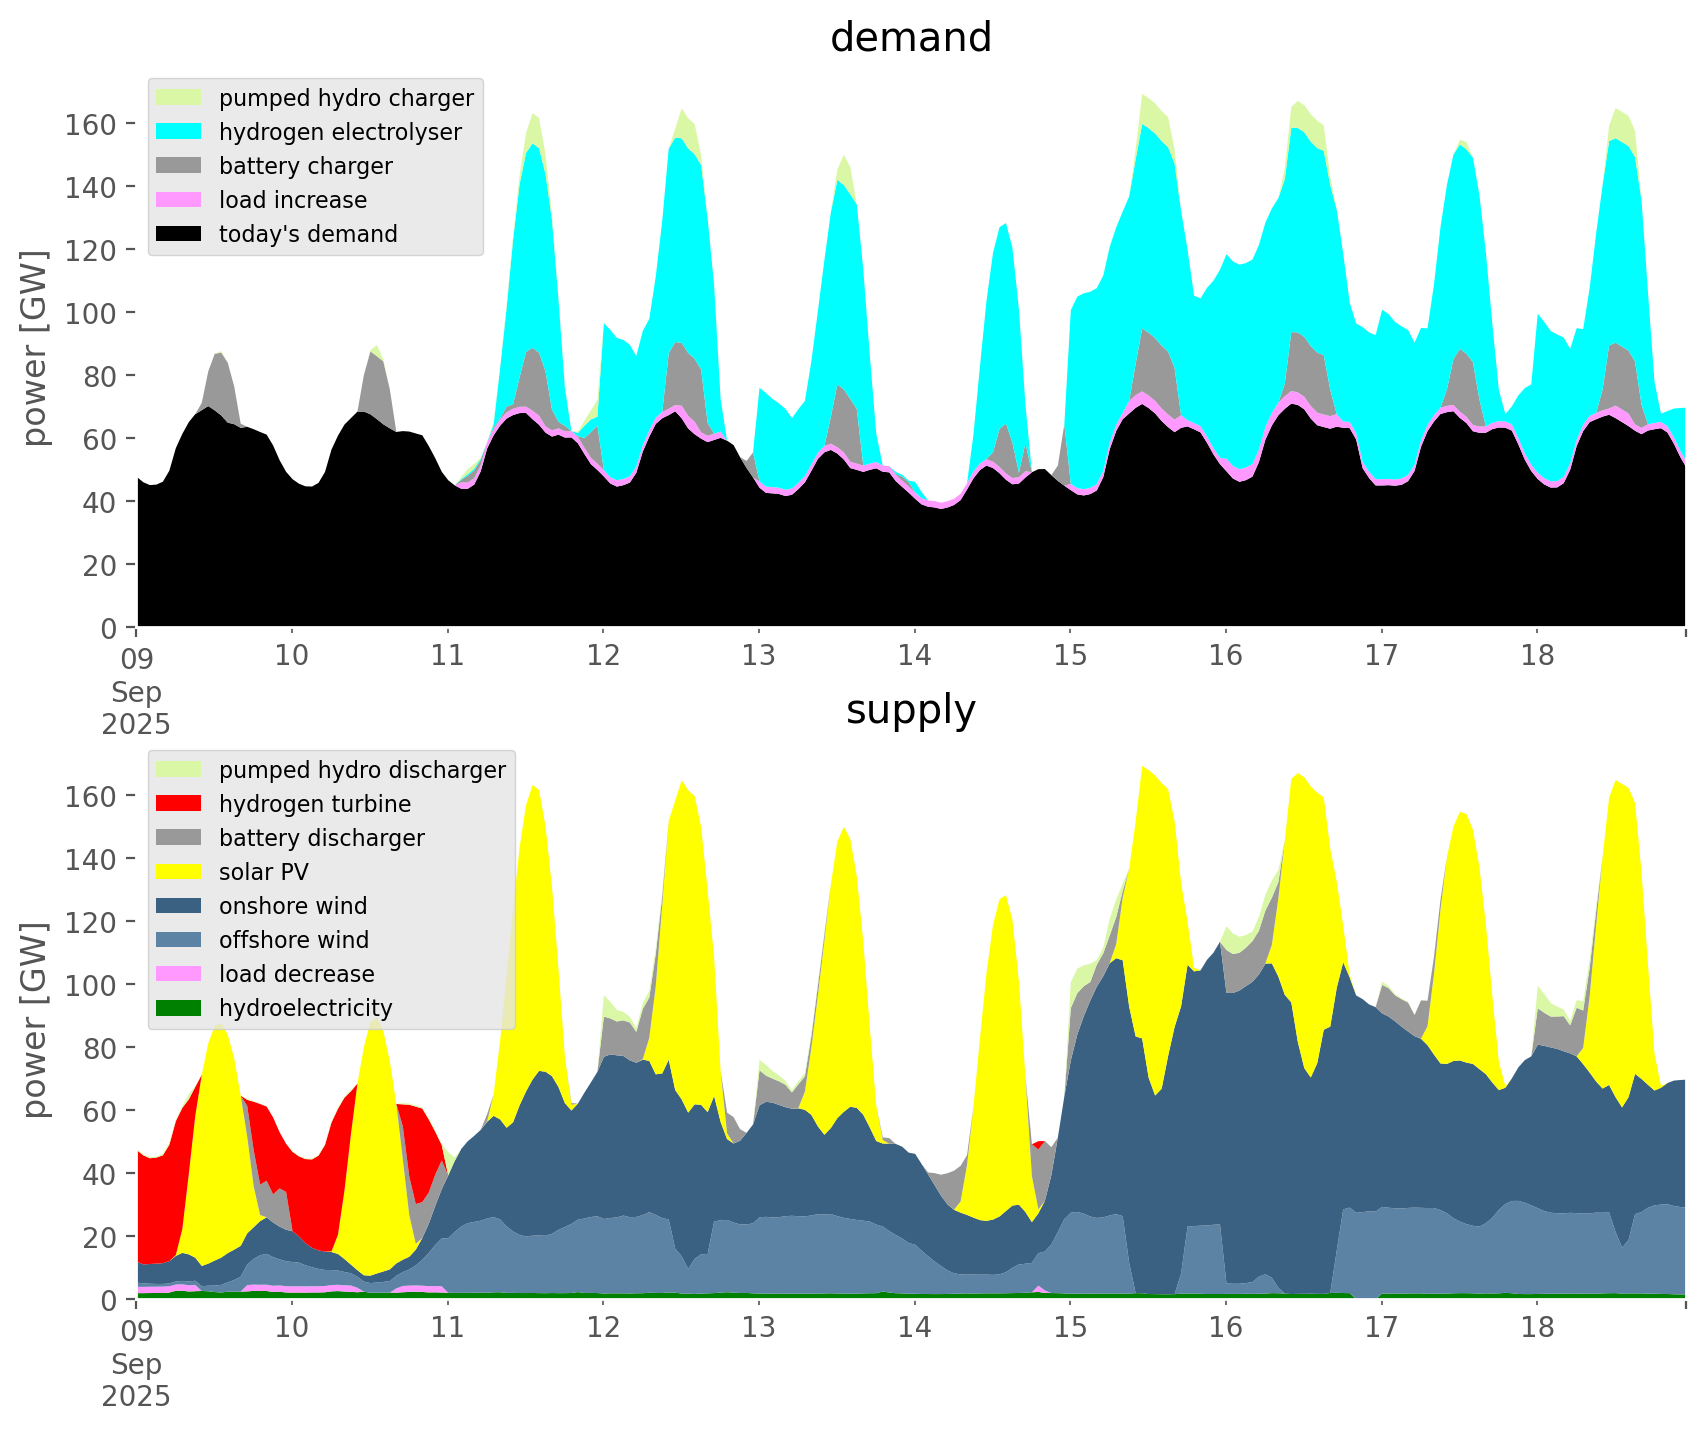Click the pumped hydro discharger legend swatch
This screenshot has width=1706, height=1431.
point(179,770)
